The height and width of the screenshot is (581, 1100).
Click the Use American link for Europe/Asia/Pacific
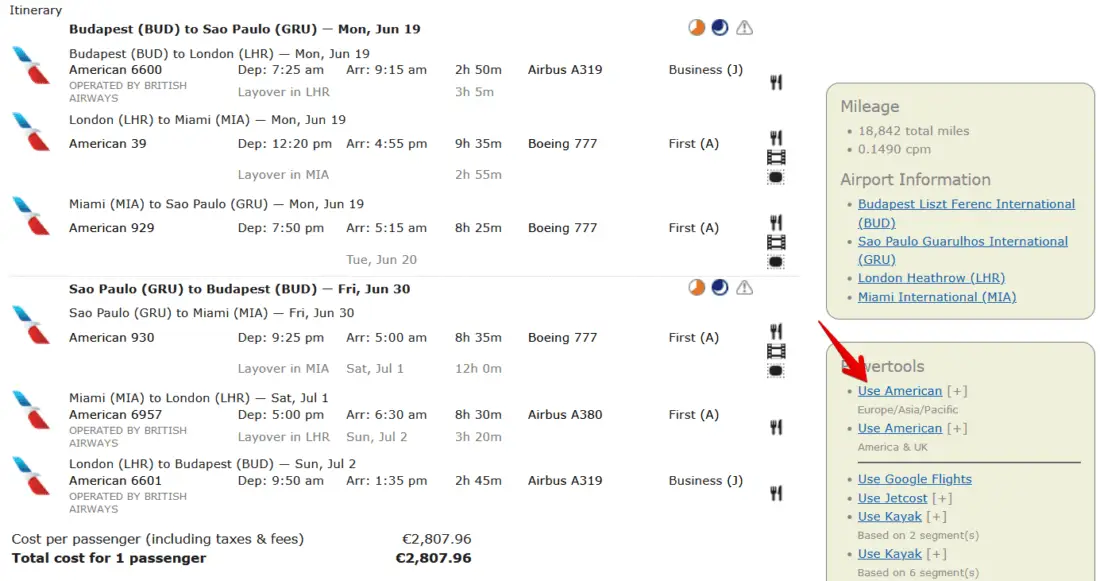(x=899, y=391)
